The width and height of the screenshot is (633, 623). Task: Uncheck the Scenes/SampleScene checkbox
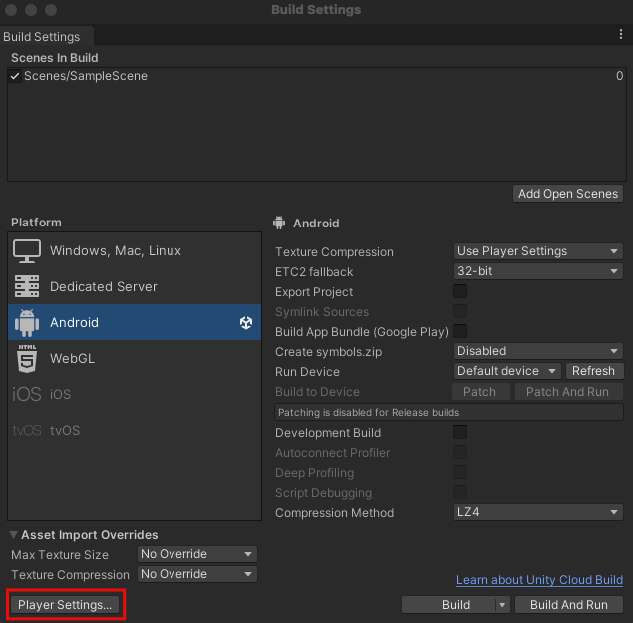(x=15, y=76)
